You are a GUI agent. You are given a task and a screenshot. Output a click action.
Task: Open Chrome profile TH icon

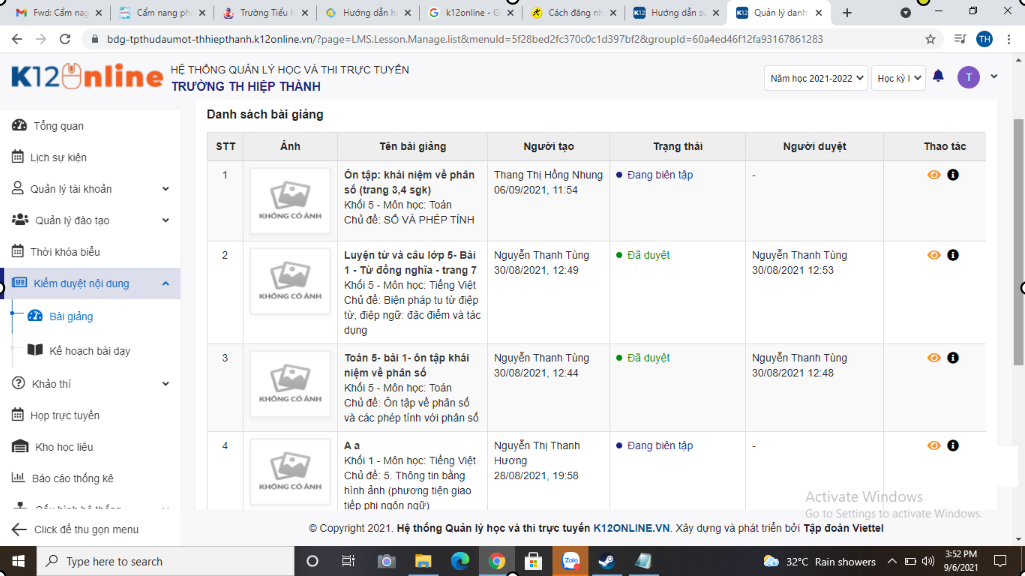pyautogui.click(x=984, y=39)
